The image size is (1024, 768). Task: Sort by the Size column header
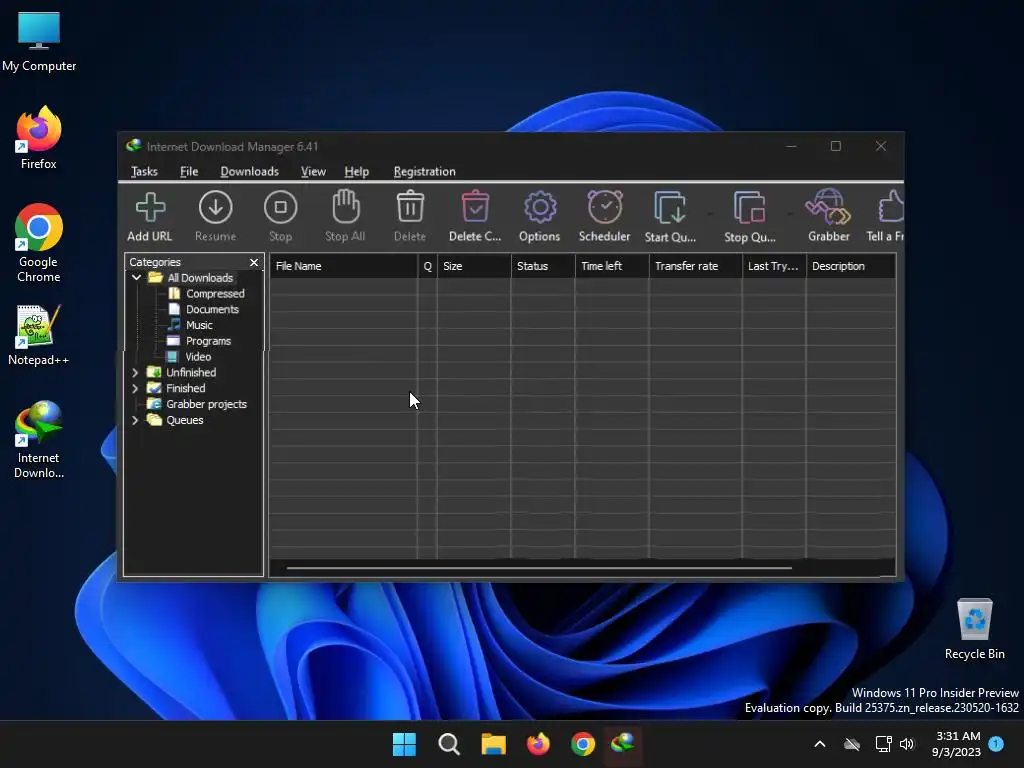(474, 266)
